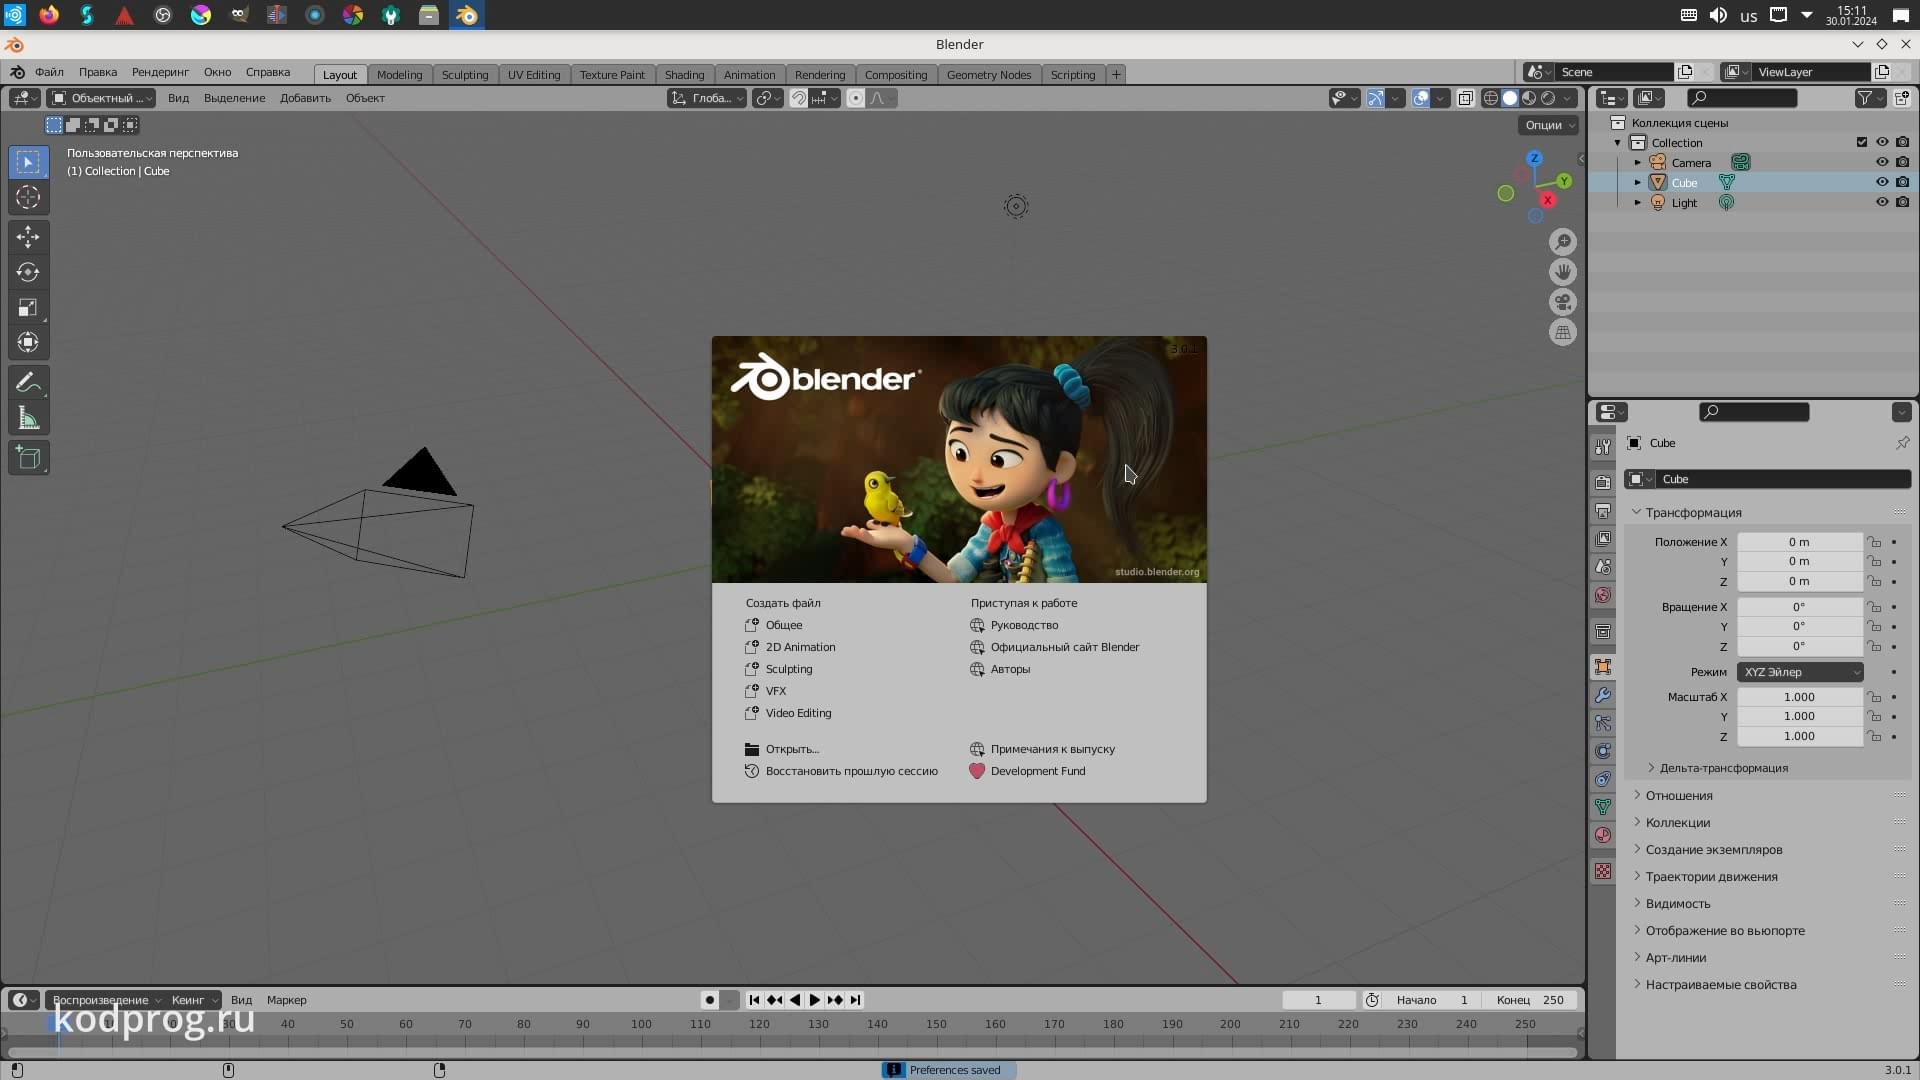The height and width of the screenshot is (1080, 1920).
Task: Select the Annotate pencil tool
Action: pyautogui.click(x=28, y=383)
